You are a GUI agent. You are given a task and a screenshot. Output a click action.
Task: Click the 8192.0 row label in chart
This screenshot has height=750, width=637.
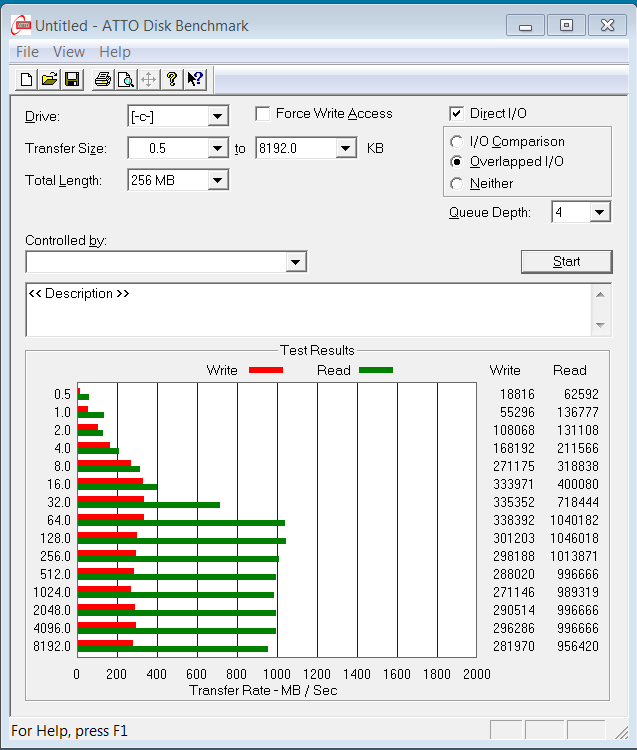point(52,646)
